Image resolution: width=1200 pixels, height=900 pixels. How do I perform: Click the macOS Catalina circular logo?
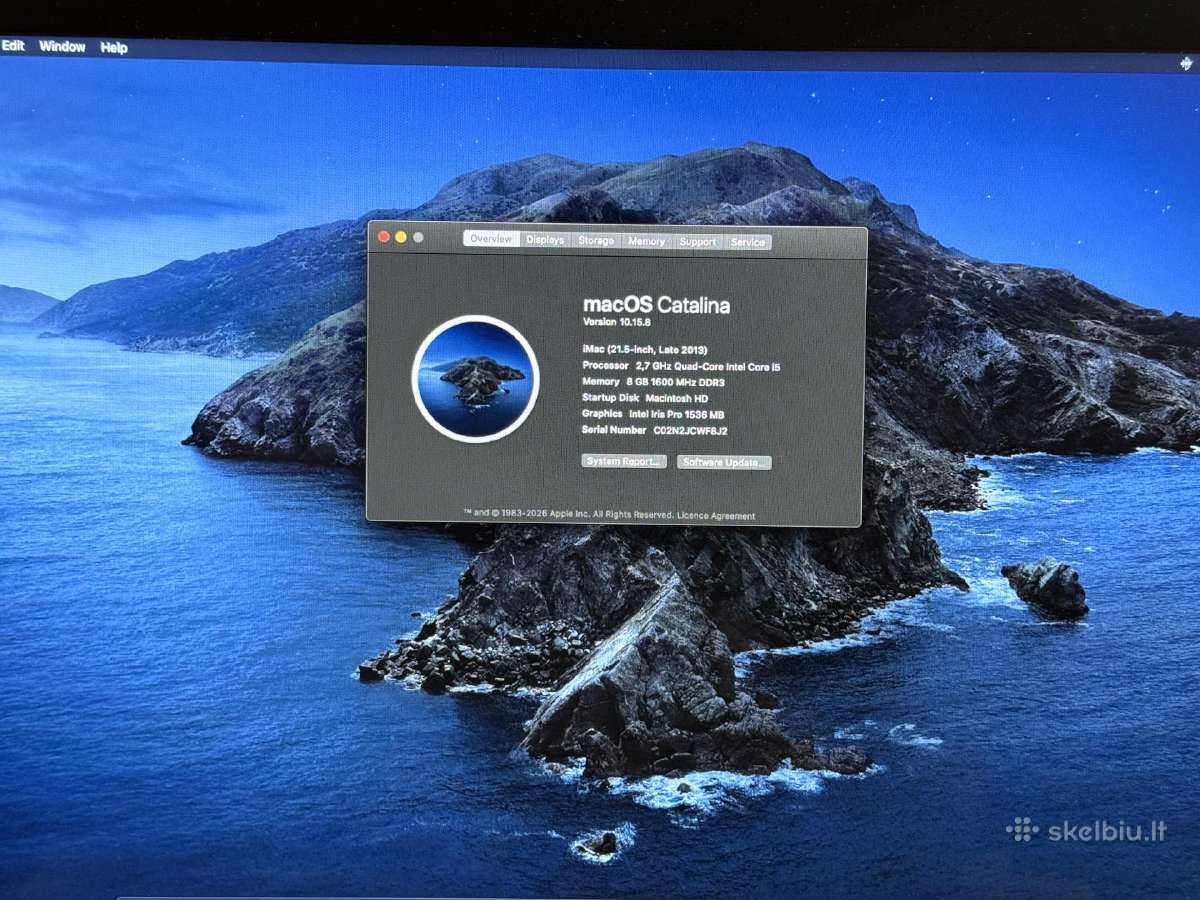(476, 378)
